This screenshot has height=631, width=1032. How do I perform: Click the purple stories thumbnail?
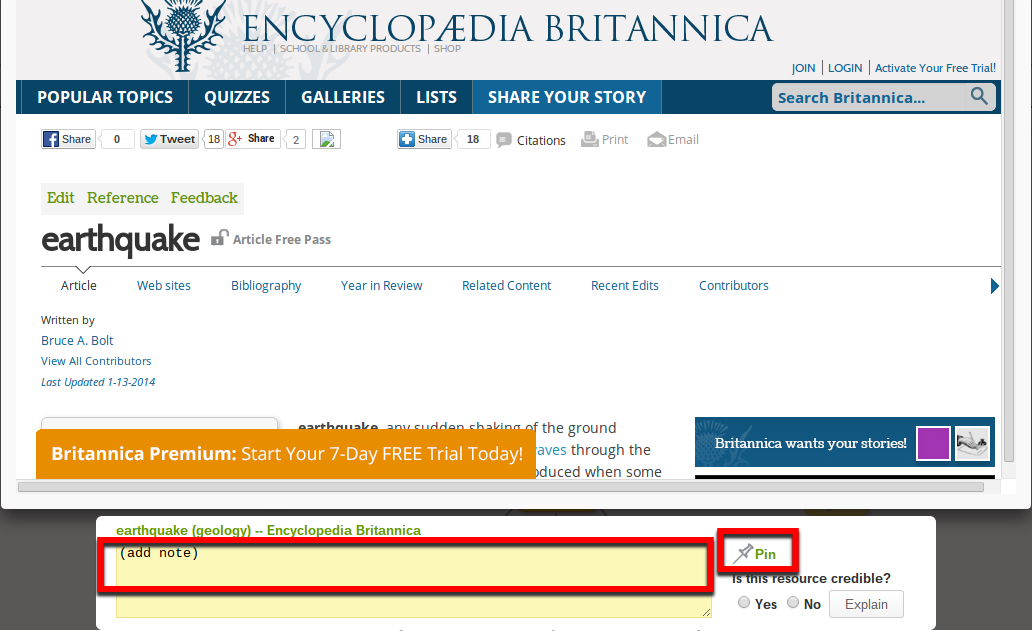coord(933,443)
